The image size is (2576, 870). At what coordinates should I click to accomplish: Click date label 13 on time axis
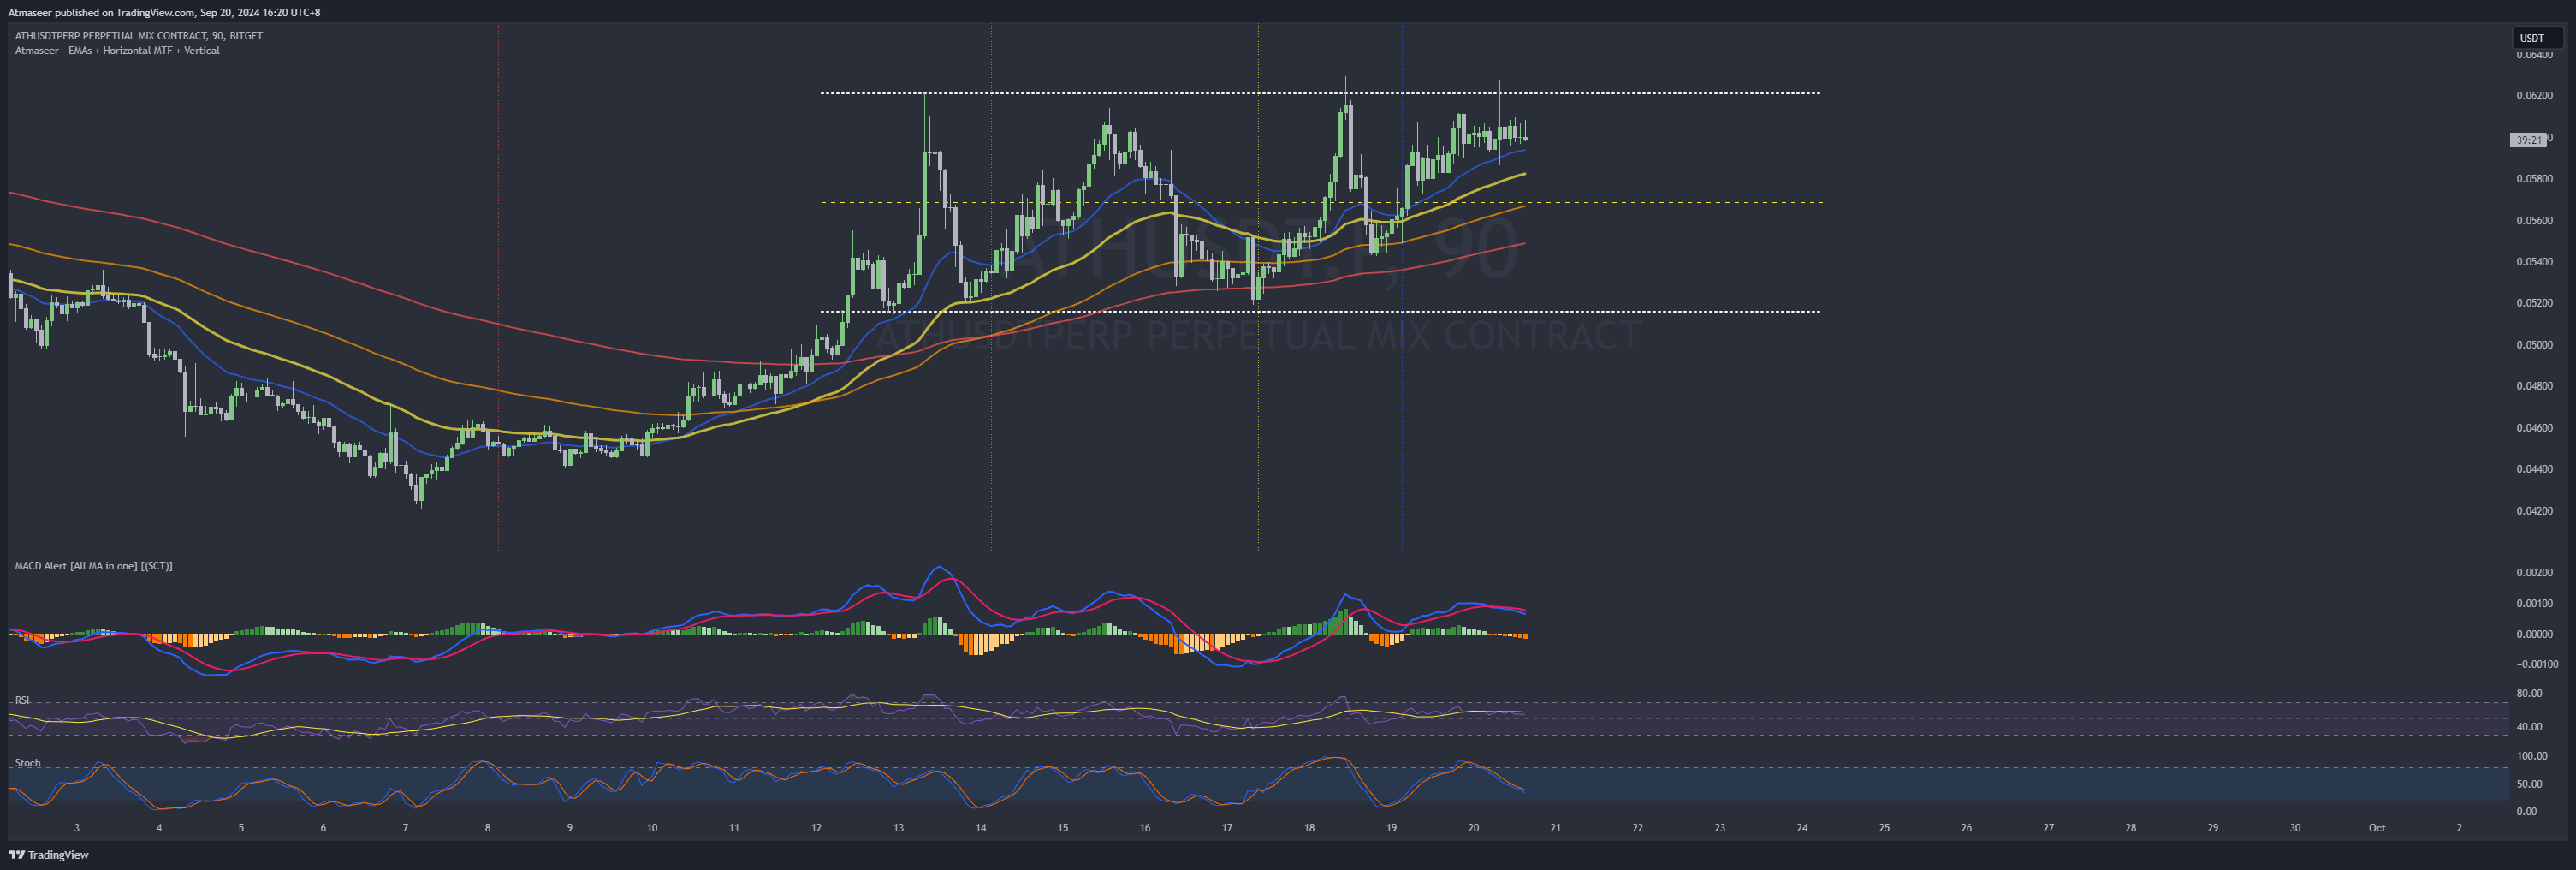(x=898, y=828)
